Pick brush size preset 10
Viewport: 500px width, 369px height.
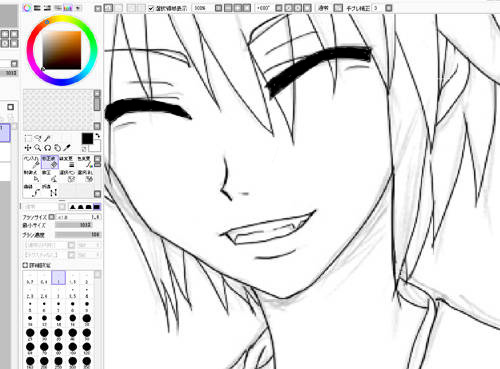30,321
